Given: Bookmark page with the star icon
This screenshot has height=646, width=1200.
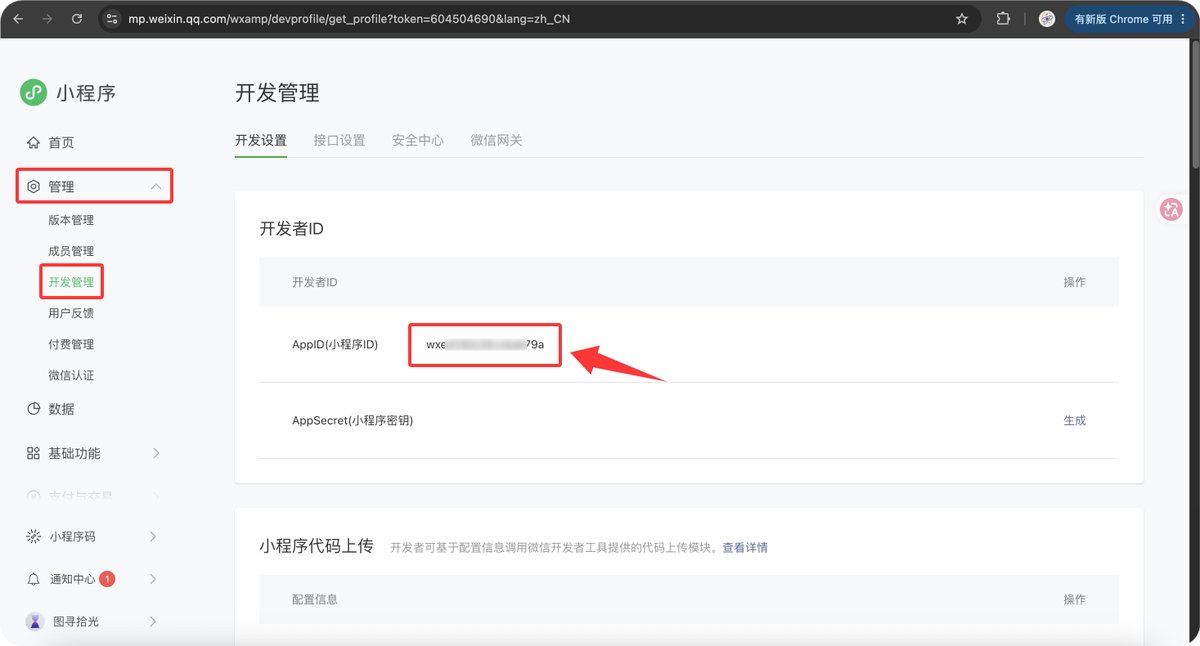Looking at the screenshot, I should coord(962,19).
